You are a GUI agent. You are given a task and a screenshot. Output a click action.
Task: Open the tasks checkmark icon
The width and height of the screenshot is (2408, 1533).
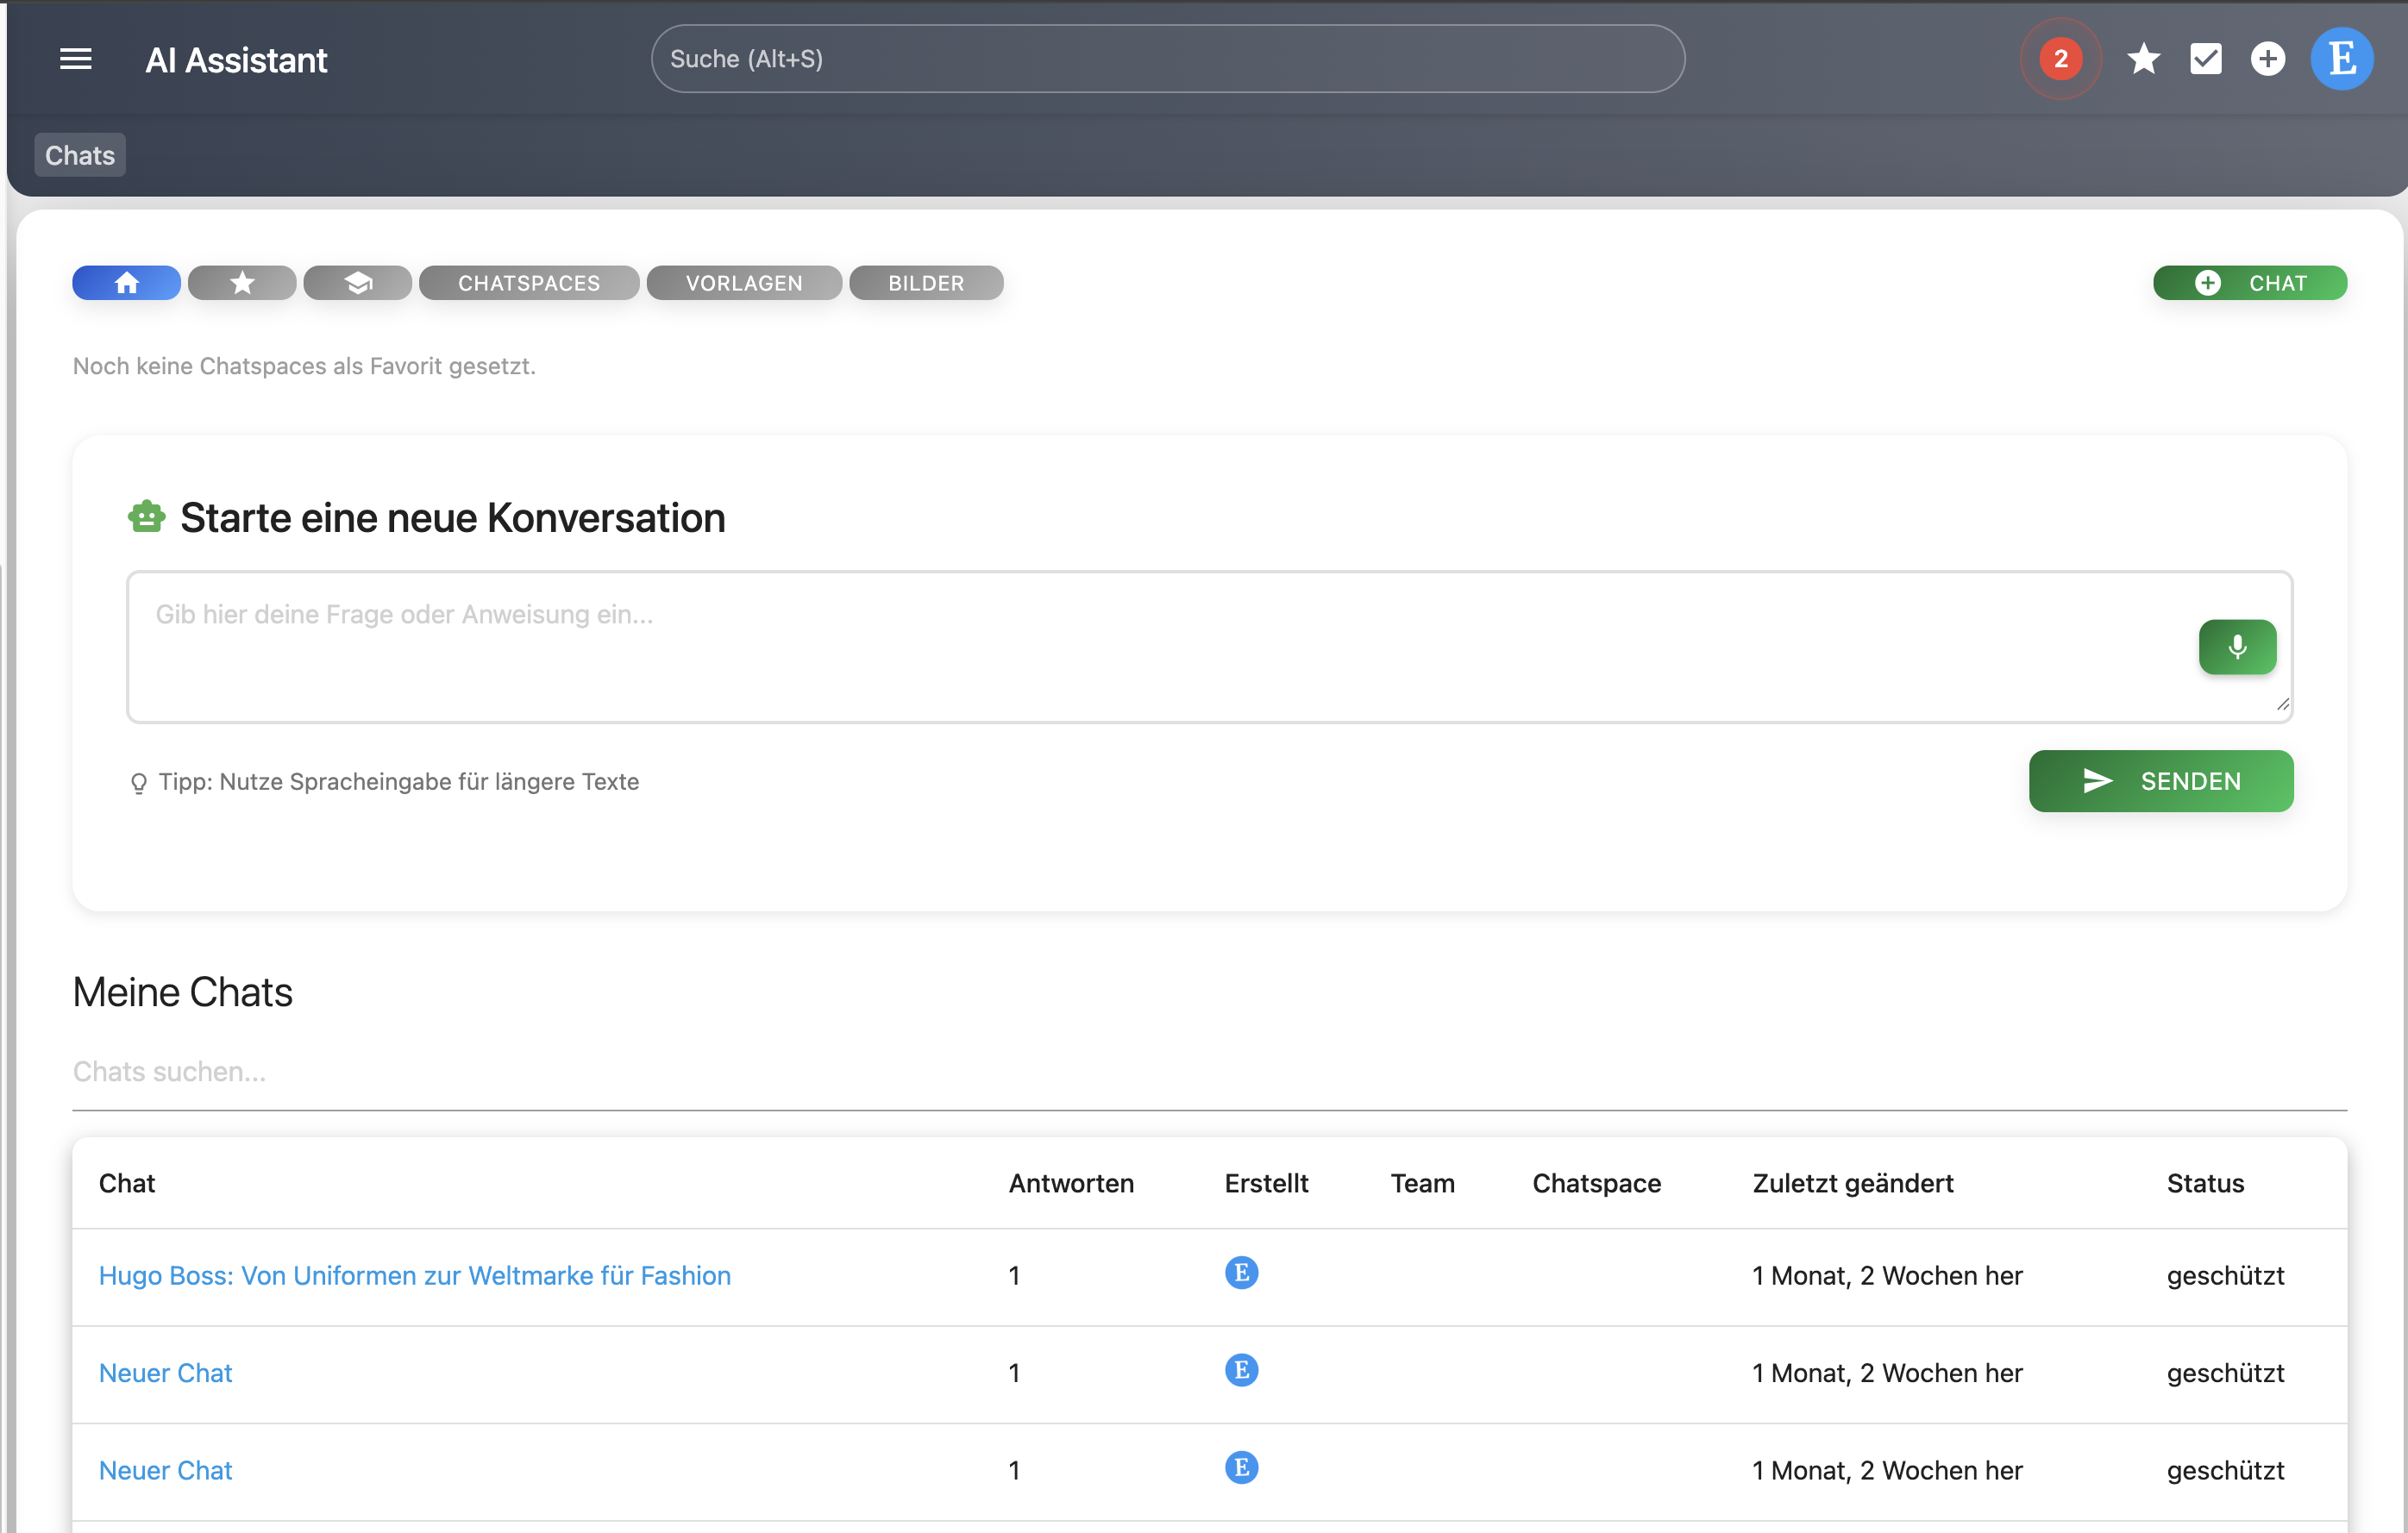pos(2205,60)
